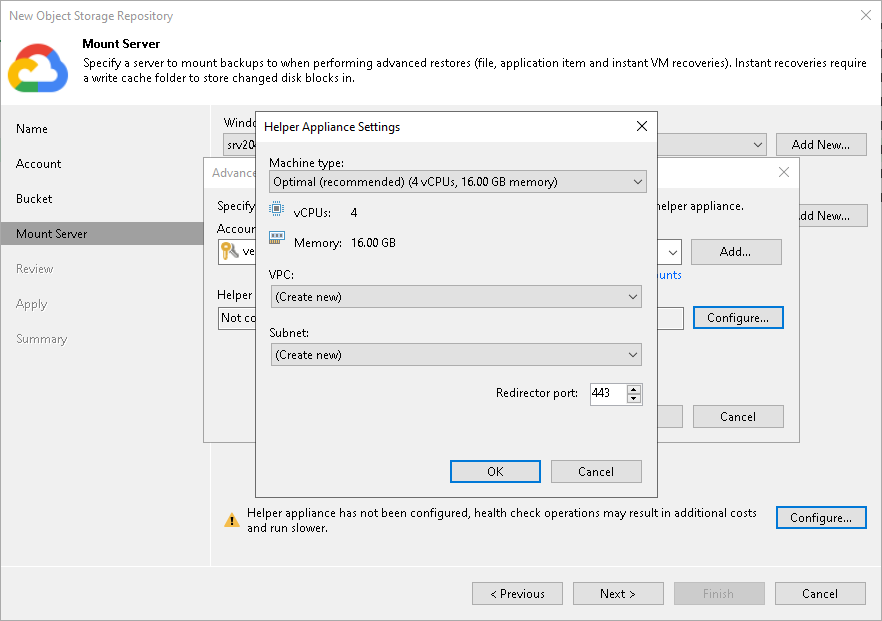Select the Name step in the wizard
The height and width of the screenshot is (621, 882).
coord(31,128)
